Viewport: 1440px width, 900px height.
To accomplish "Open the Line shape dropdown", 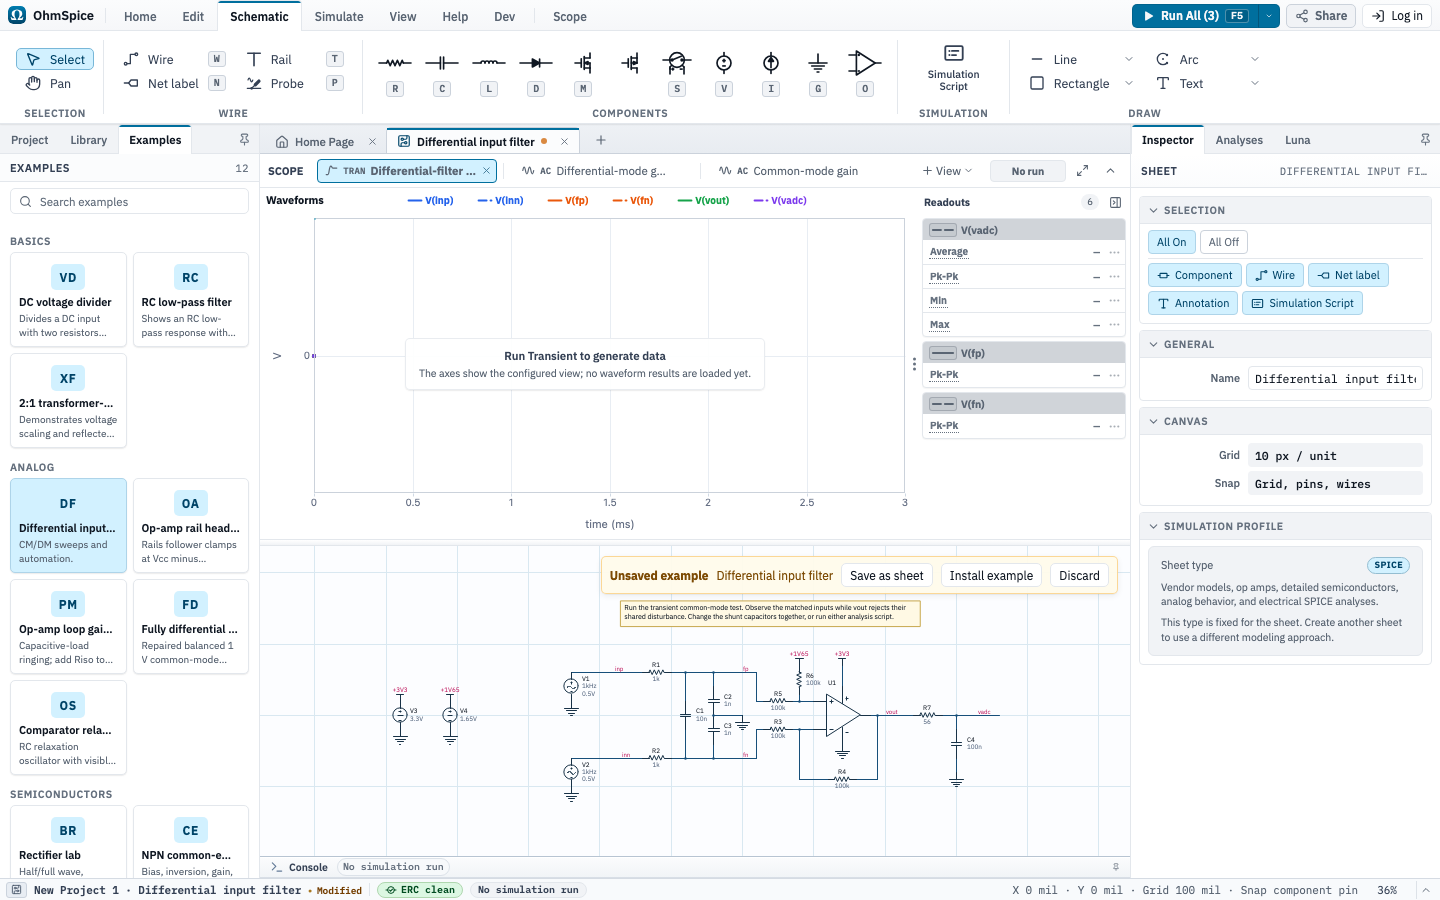I will tap(1129, 59).
